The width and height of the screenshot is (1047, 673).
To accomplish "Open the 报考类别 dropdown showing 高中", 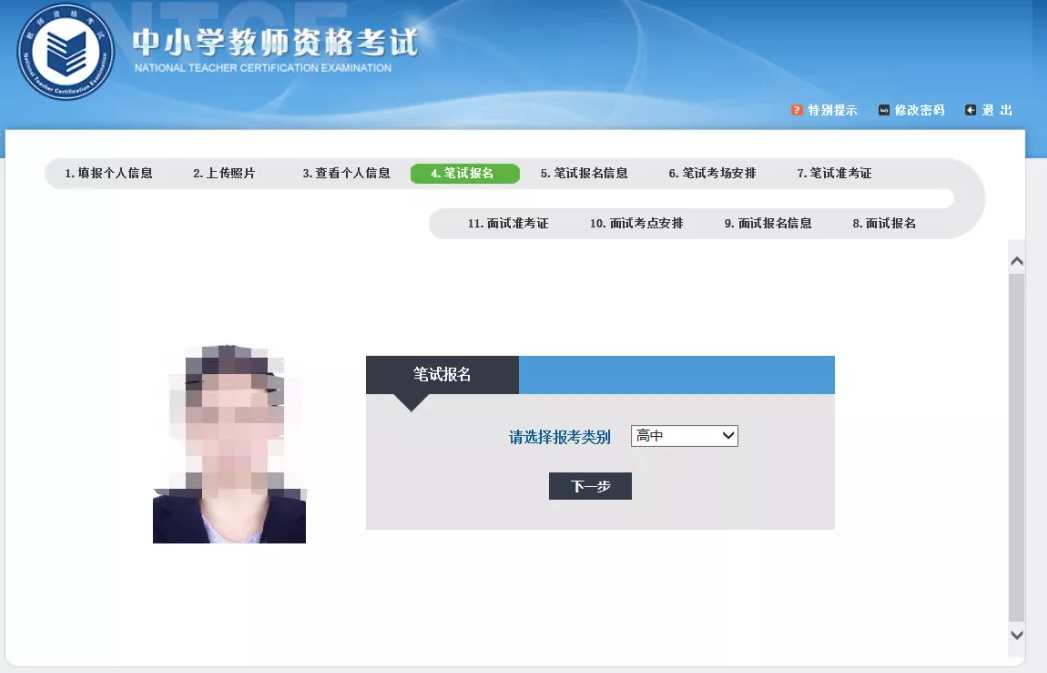I will [684, 436].
